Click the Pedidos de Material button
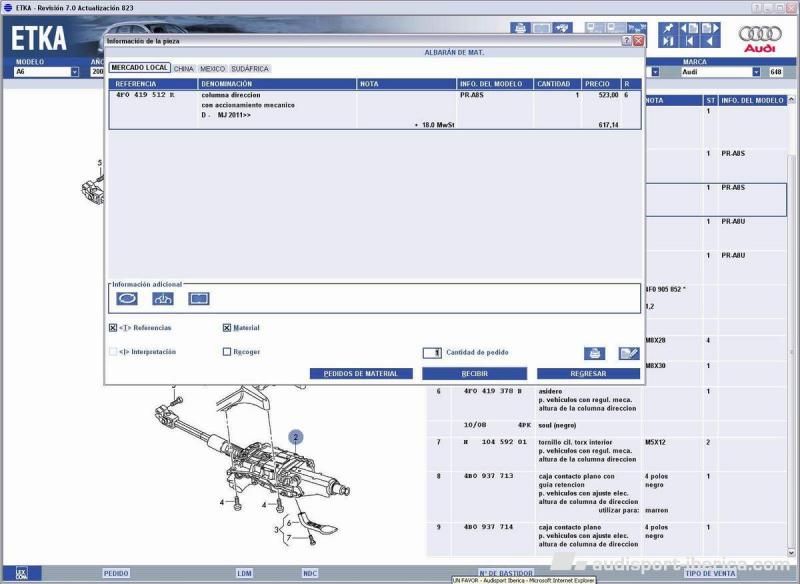Image resolution: width=800 pixels, height=584 pixels. 360,374
